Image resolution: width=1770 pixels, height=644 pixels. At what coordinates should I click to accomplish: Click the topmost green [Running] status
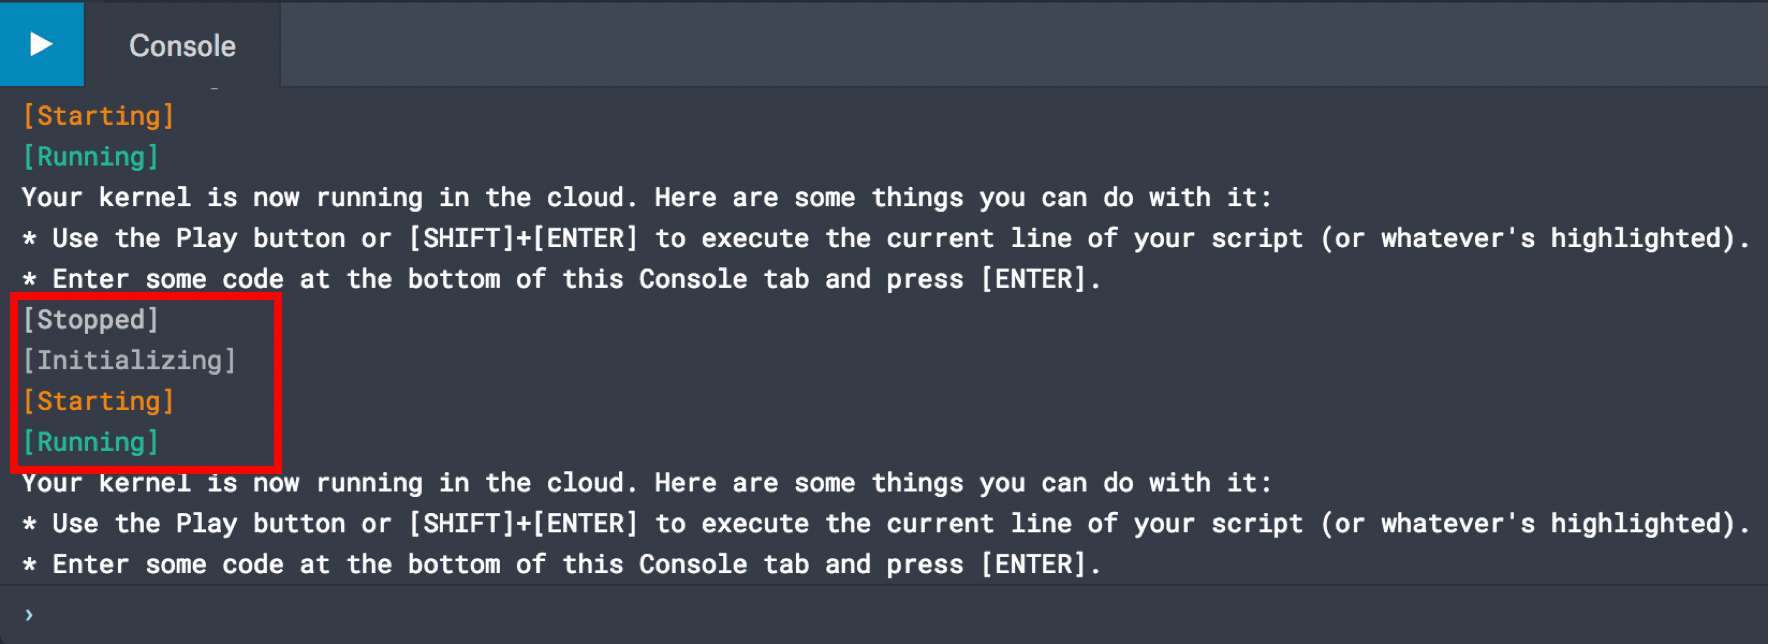tap(90, 157)
